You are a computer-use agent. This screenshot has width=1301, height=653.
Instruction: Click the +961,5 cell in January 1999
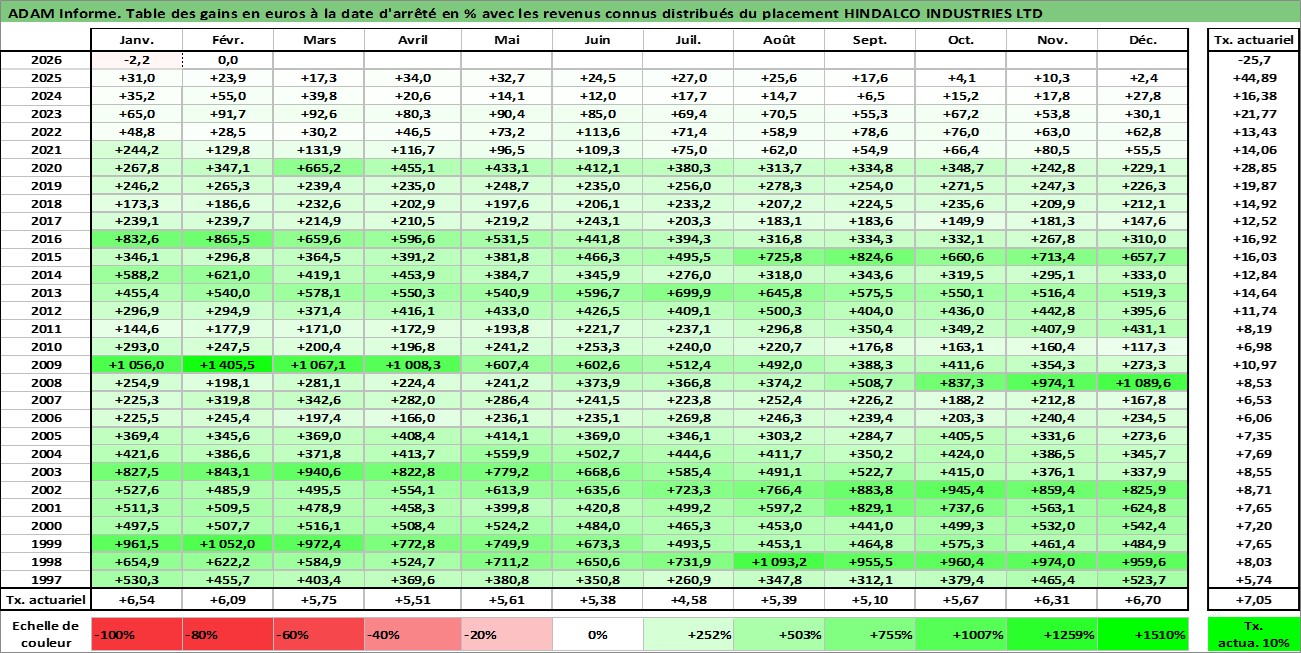pos(137,544)
